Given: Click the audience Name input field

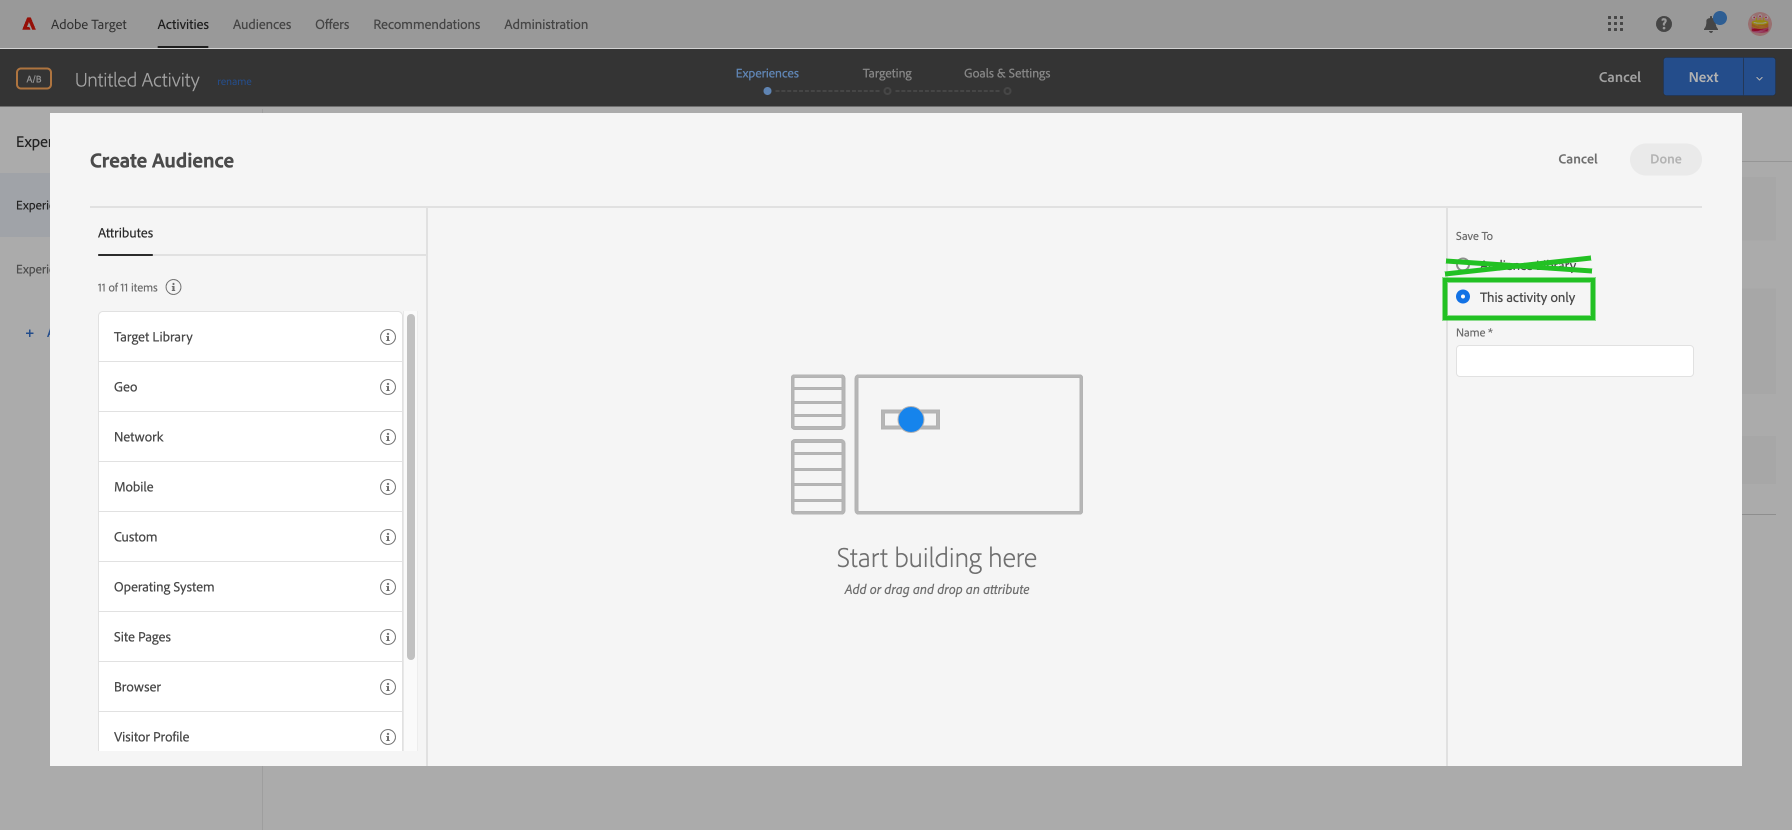Looking at the screenshot, I should (1574, 361).
